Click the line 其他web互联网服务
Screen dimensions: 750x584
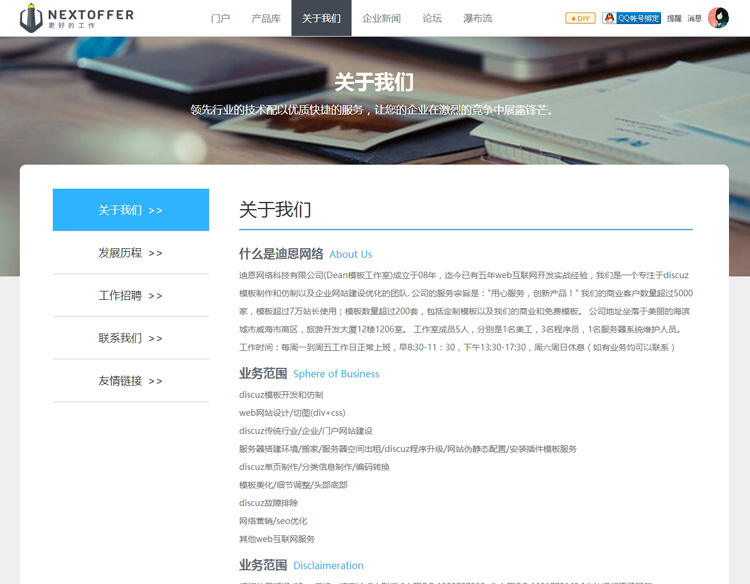click(277, 539)
